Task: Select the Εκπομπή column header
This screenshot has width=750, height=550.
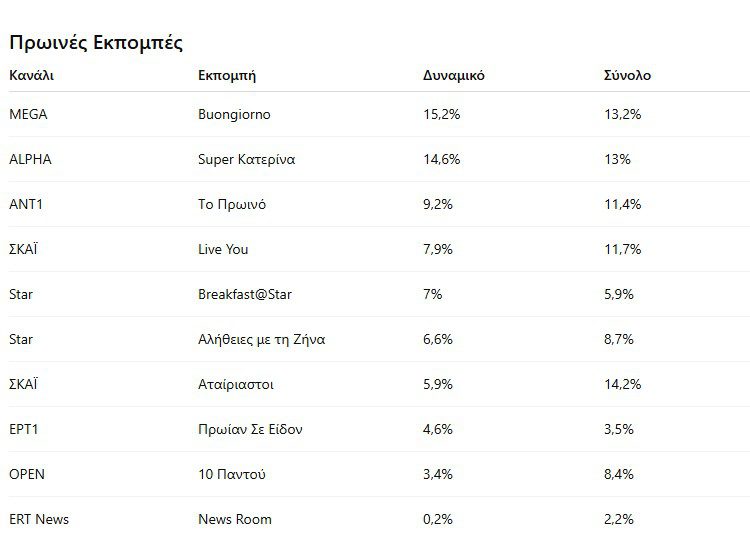Action: tap(228, 75)
